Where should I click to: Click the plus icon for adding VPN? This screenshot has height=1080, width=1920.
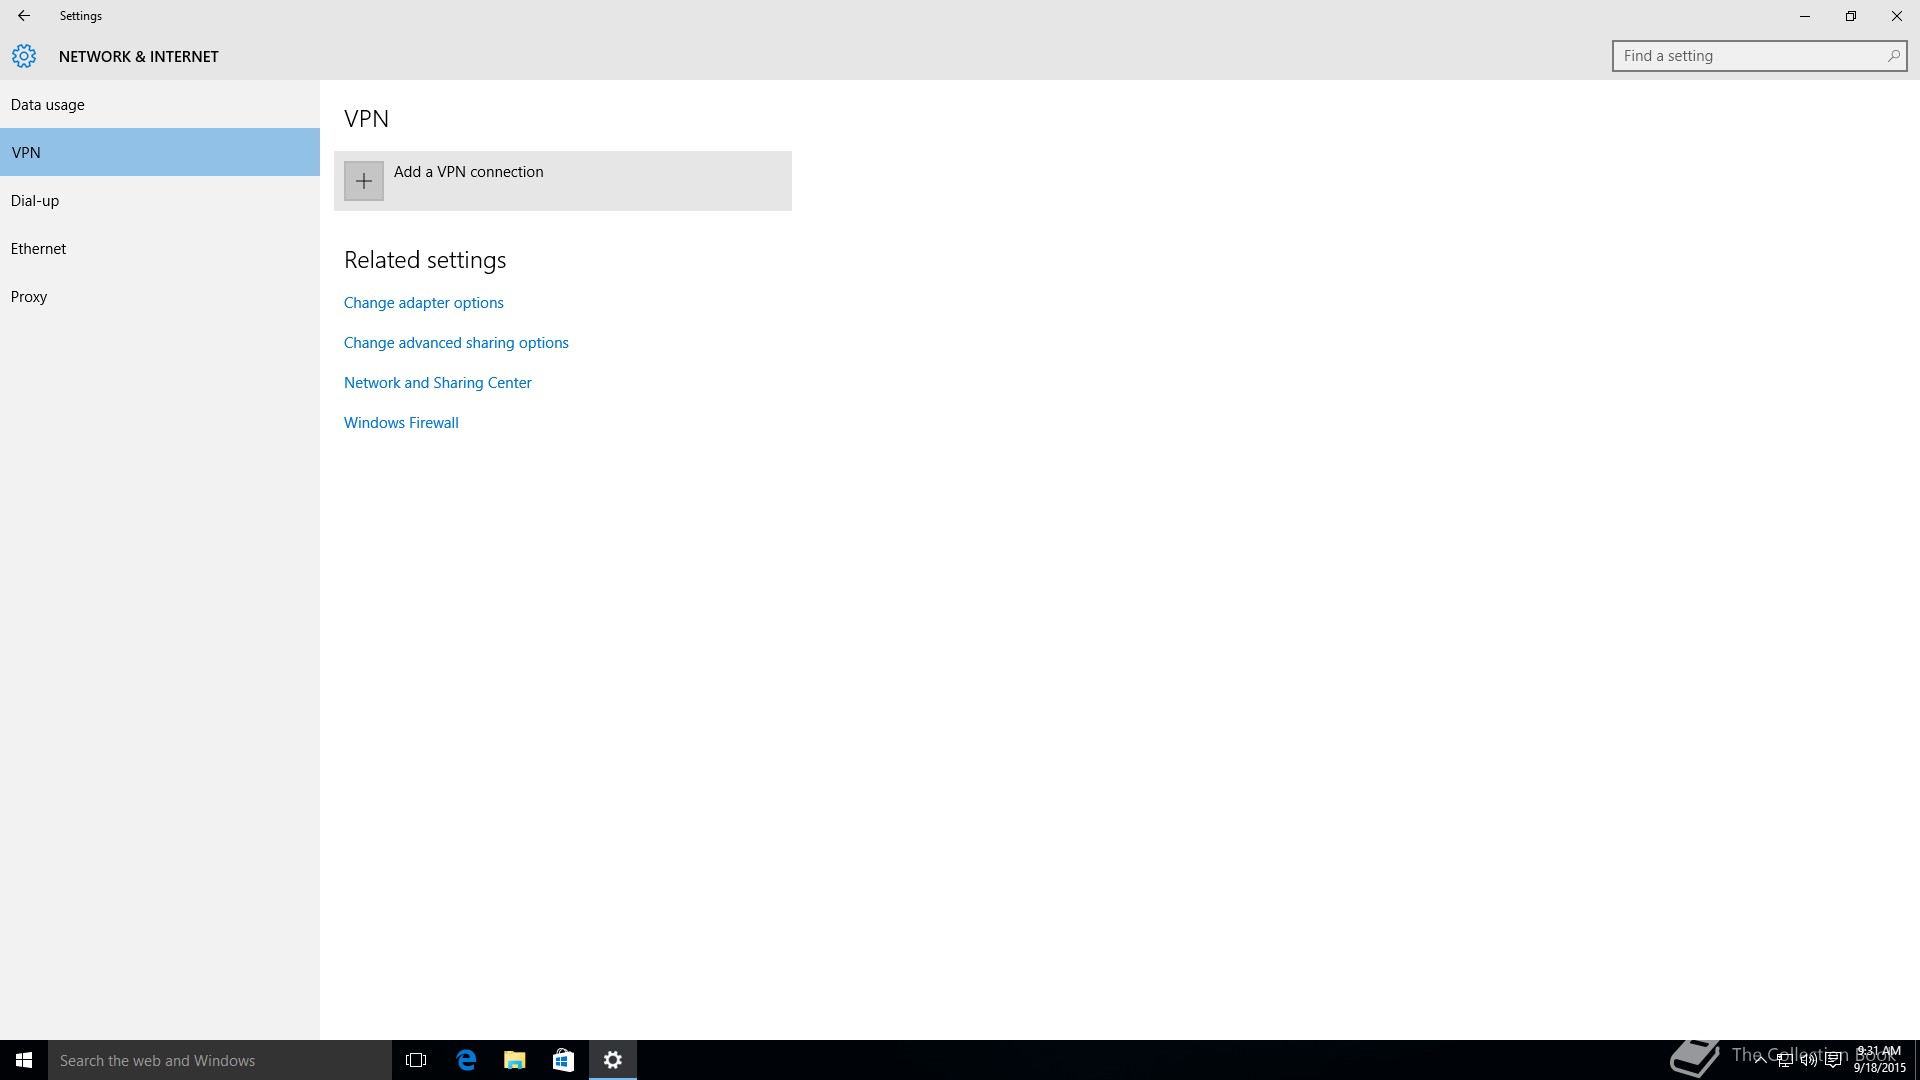click(364, 181)
